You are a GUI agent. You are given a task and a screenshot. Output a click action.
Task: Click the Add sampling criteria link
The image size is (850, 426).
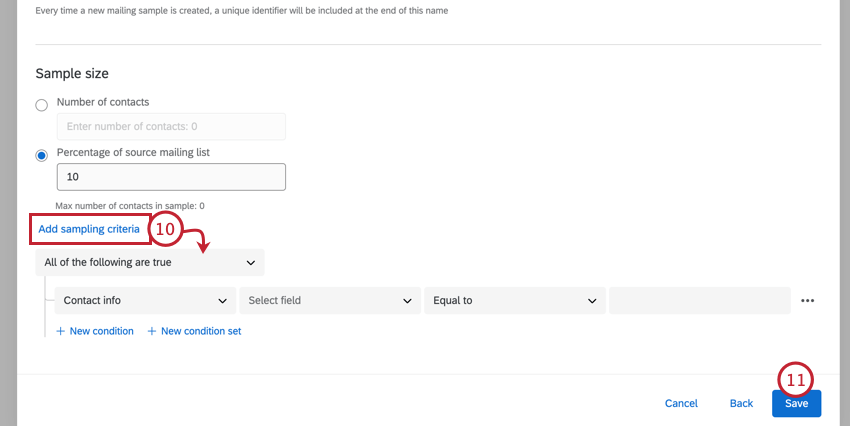click(89, 229)
